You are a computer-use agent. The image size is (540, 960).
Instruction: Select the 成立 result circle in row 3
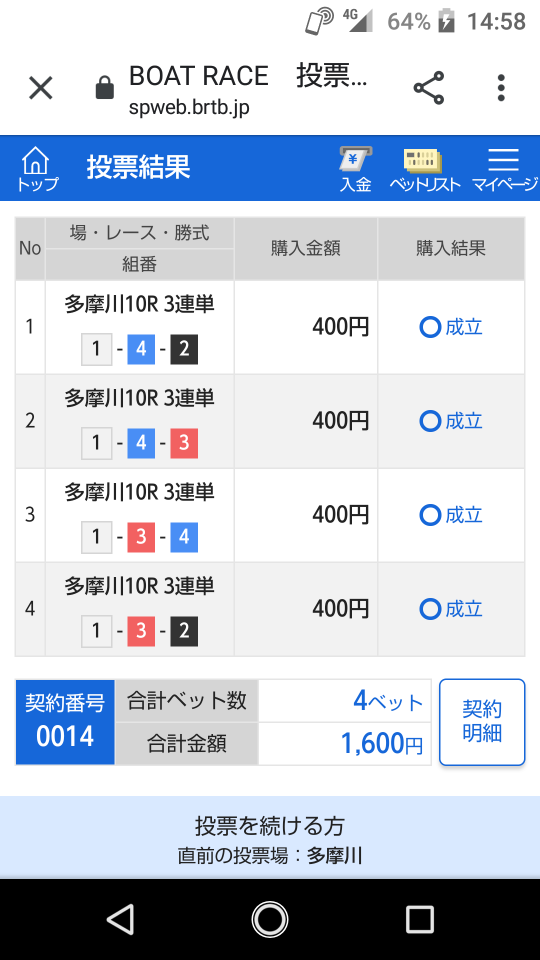pos(430,515)
